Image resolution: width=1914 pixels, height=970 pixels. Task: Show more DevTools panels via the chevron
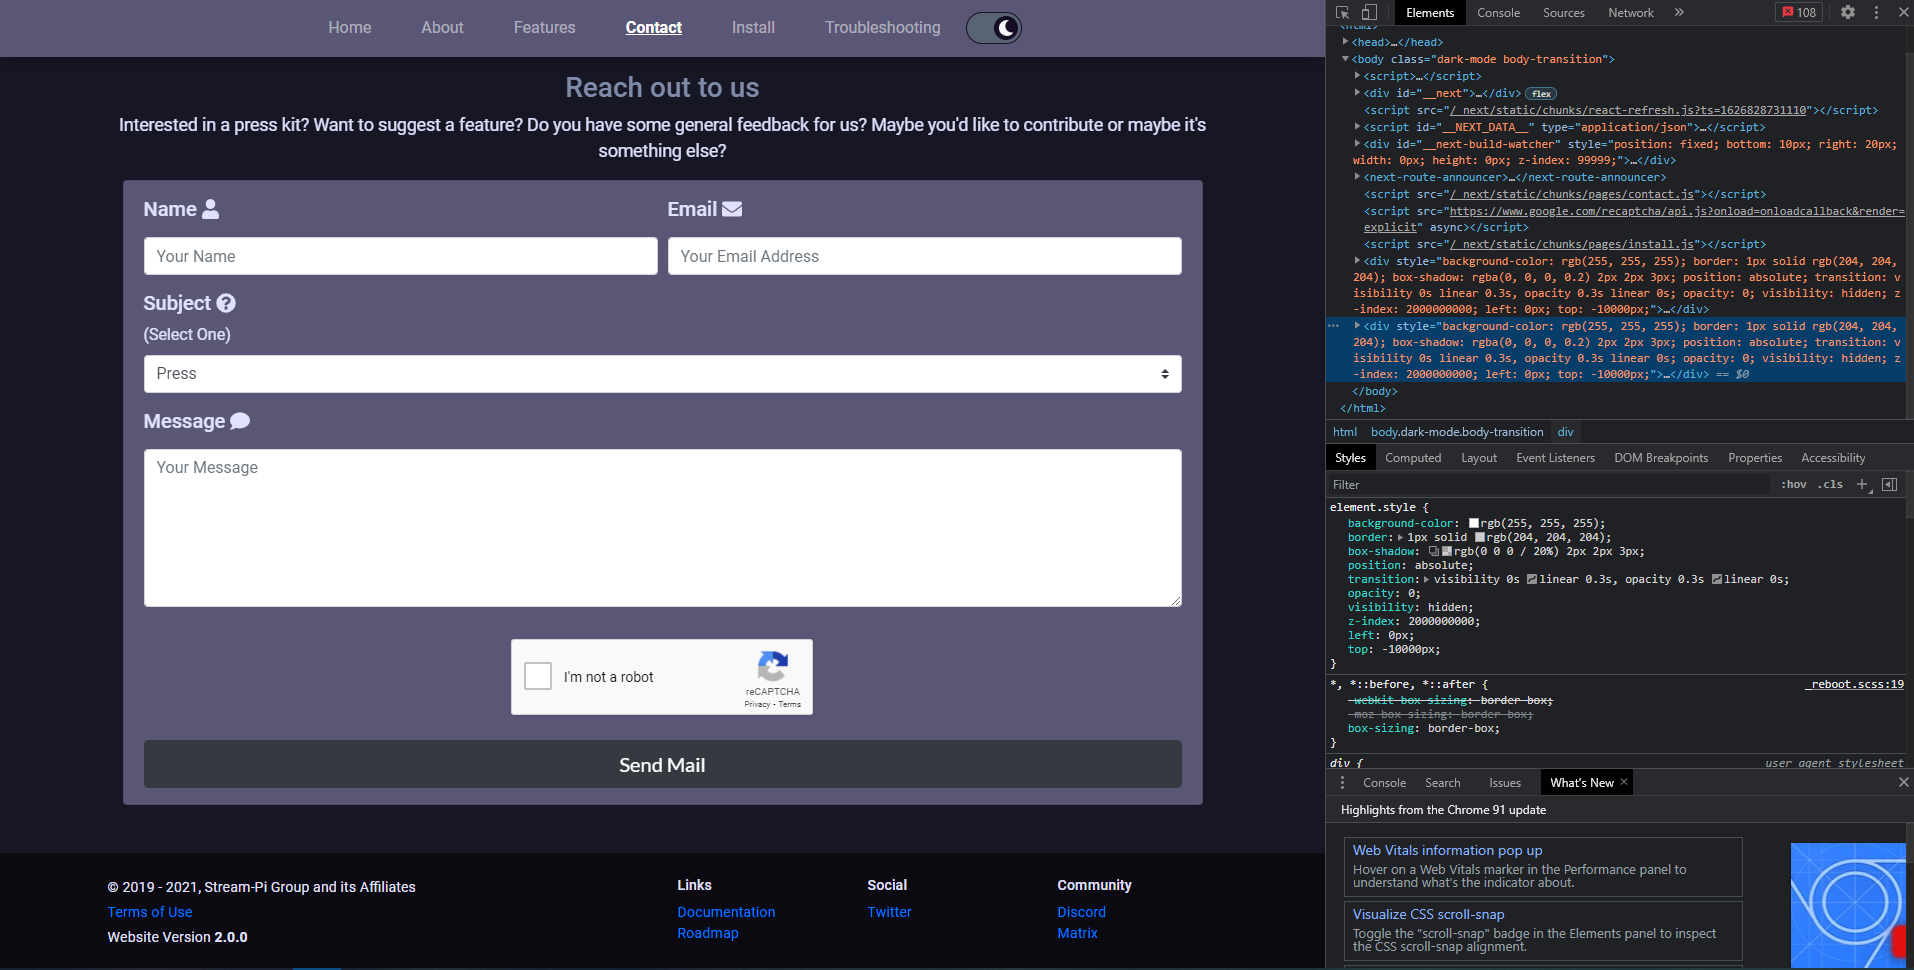tap(1679, 13)
